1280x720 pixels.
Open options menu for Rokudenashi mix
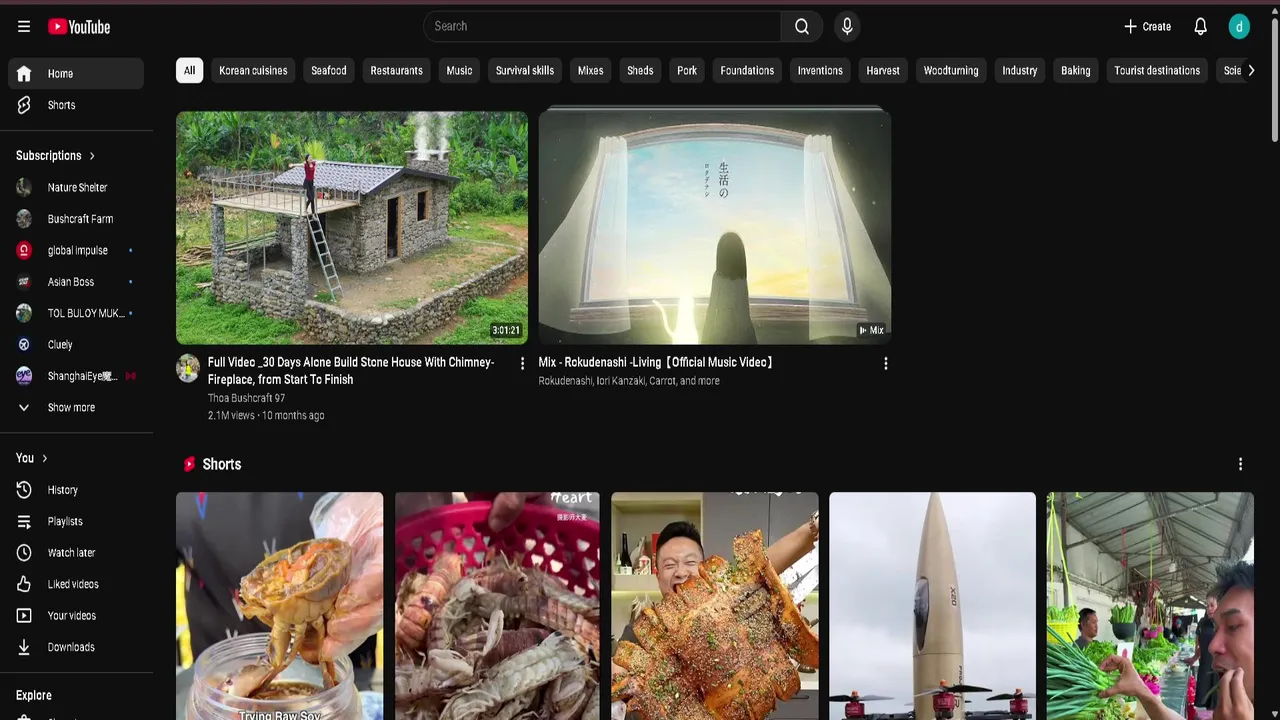coord(885,364)
